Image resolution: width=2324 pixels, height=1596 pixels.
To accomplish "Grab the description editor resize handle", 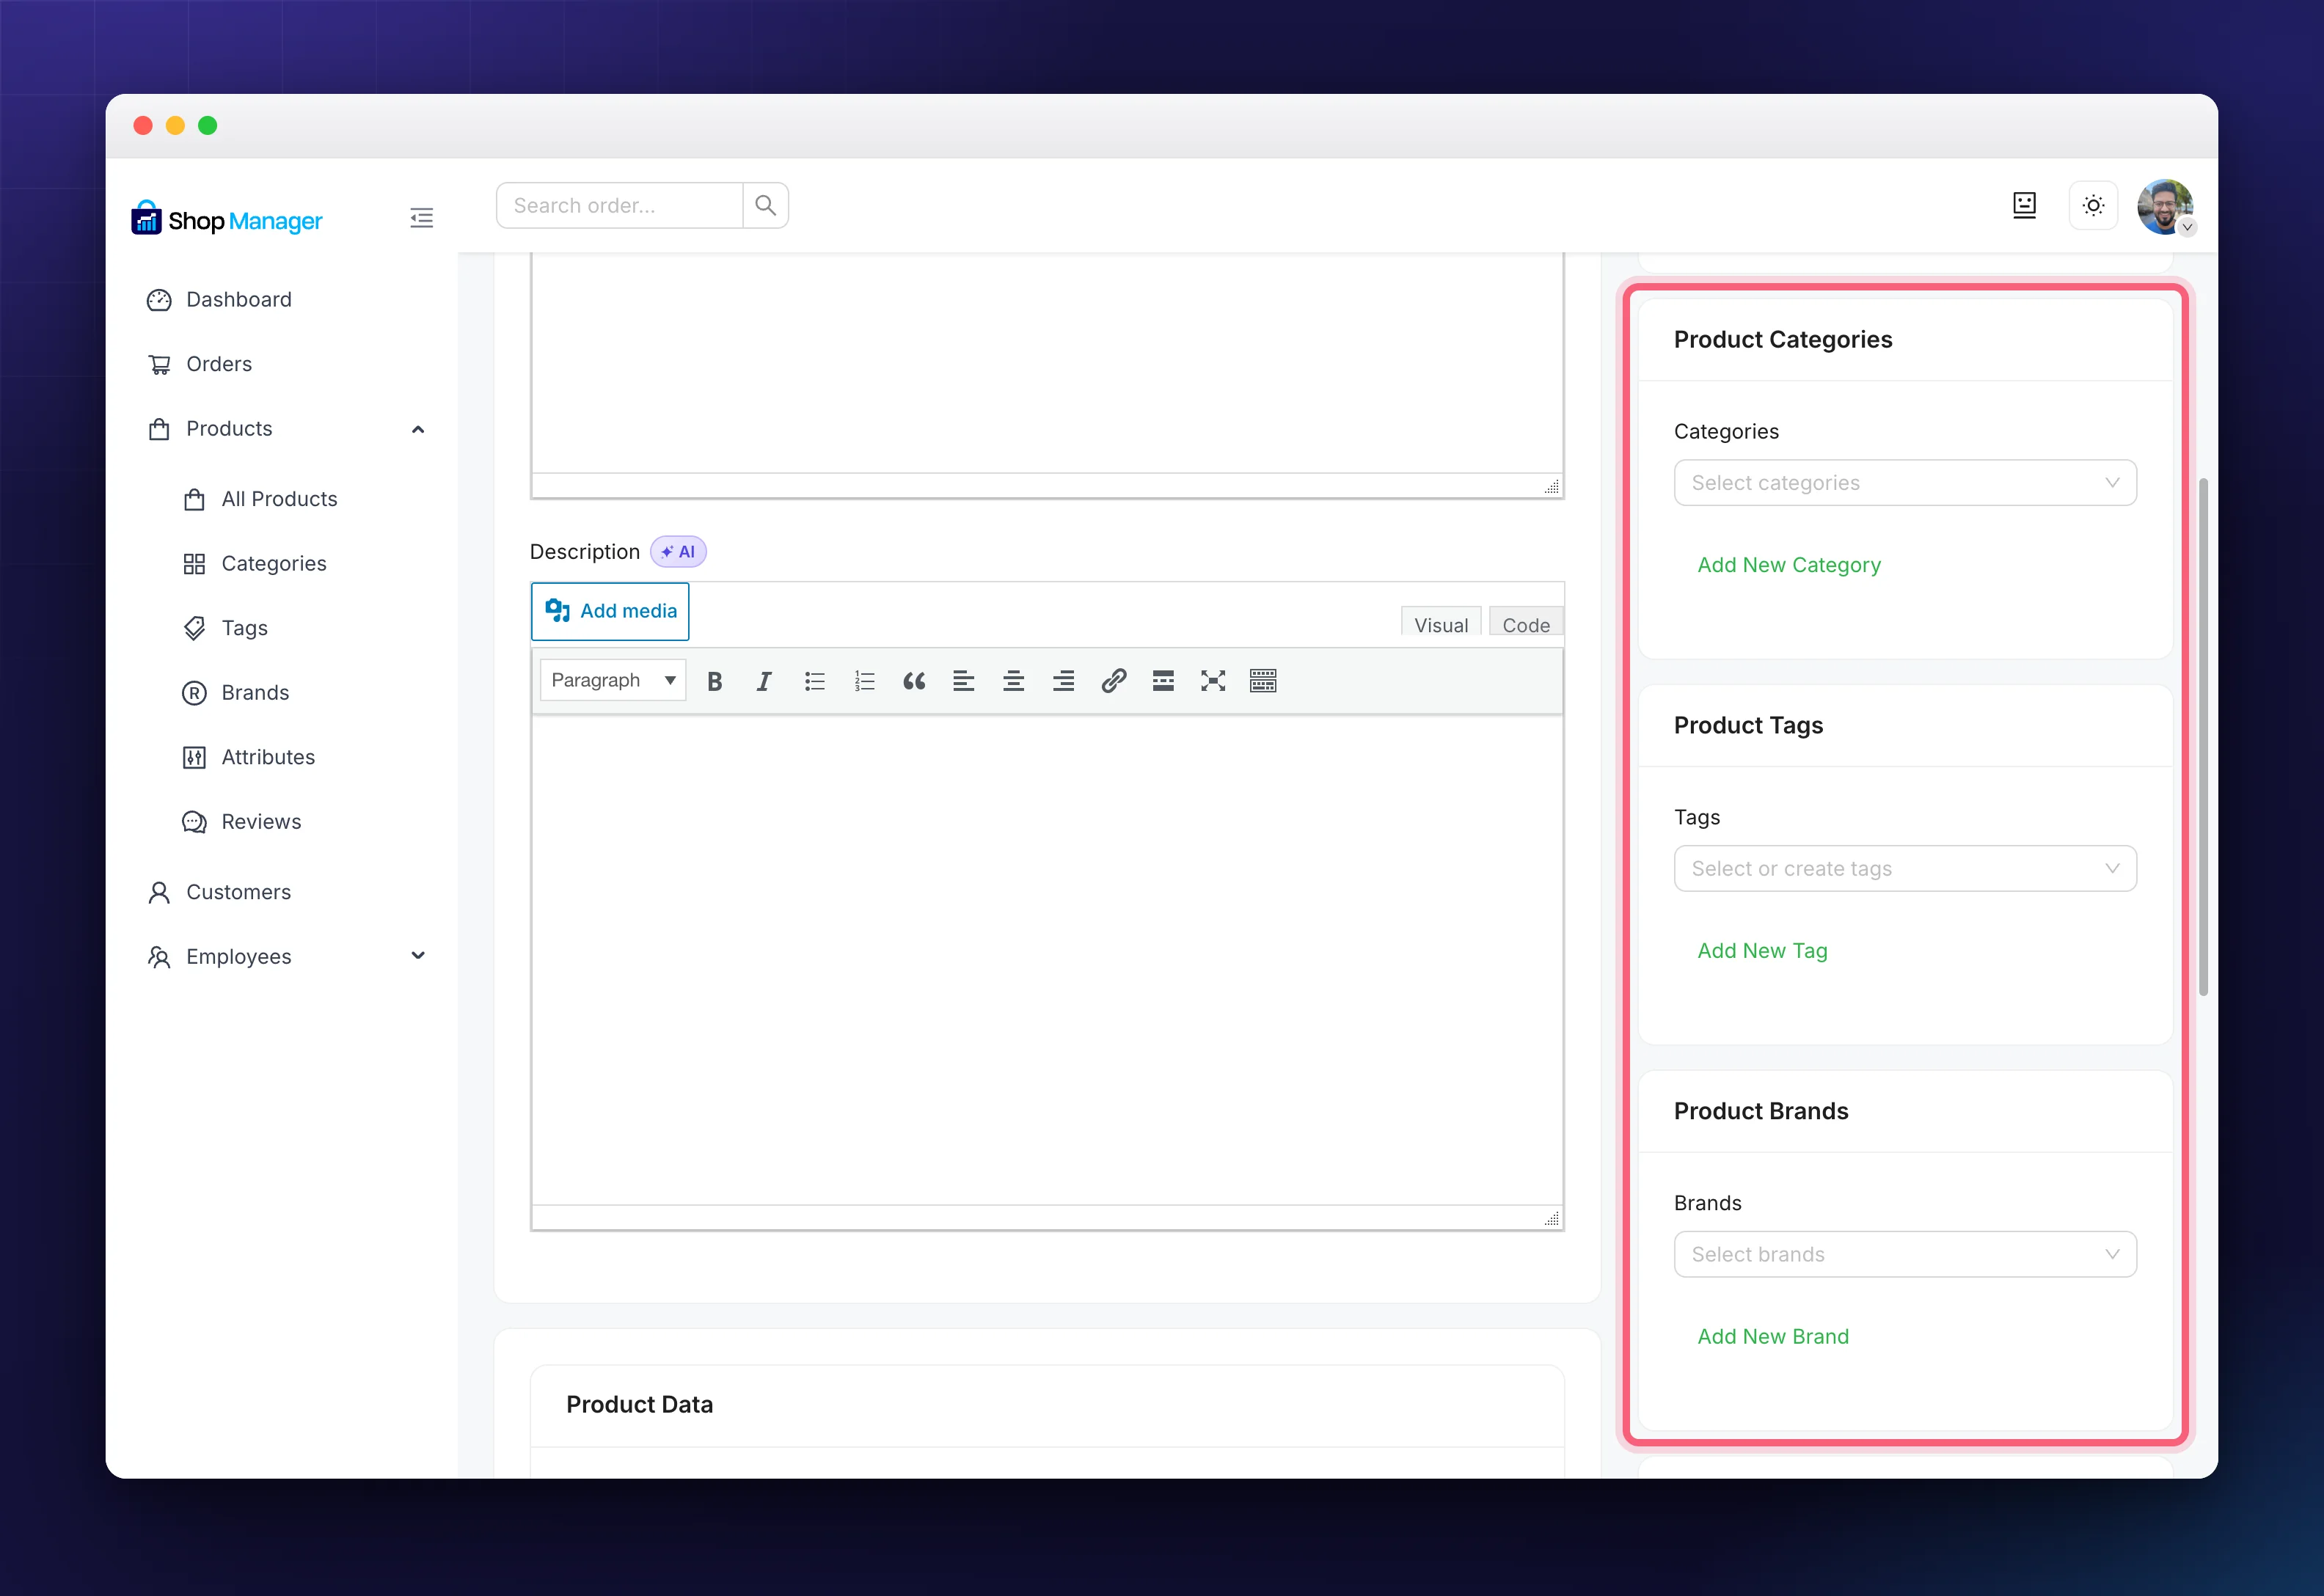I will tap(1552, 1218).
